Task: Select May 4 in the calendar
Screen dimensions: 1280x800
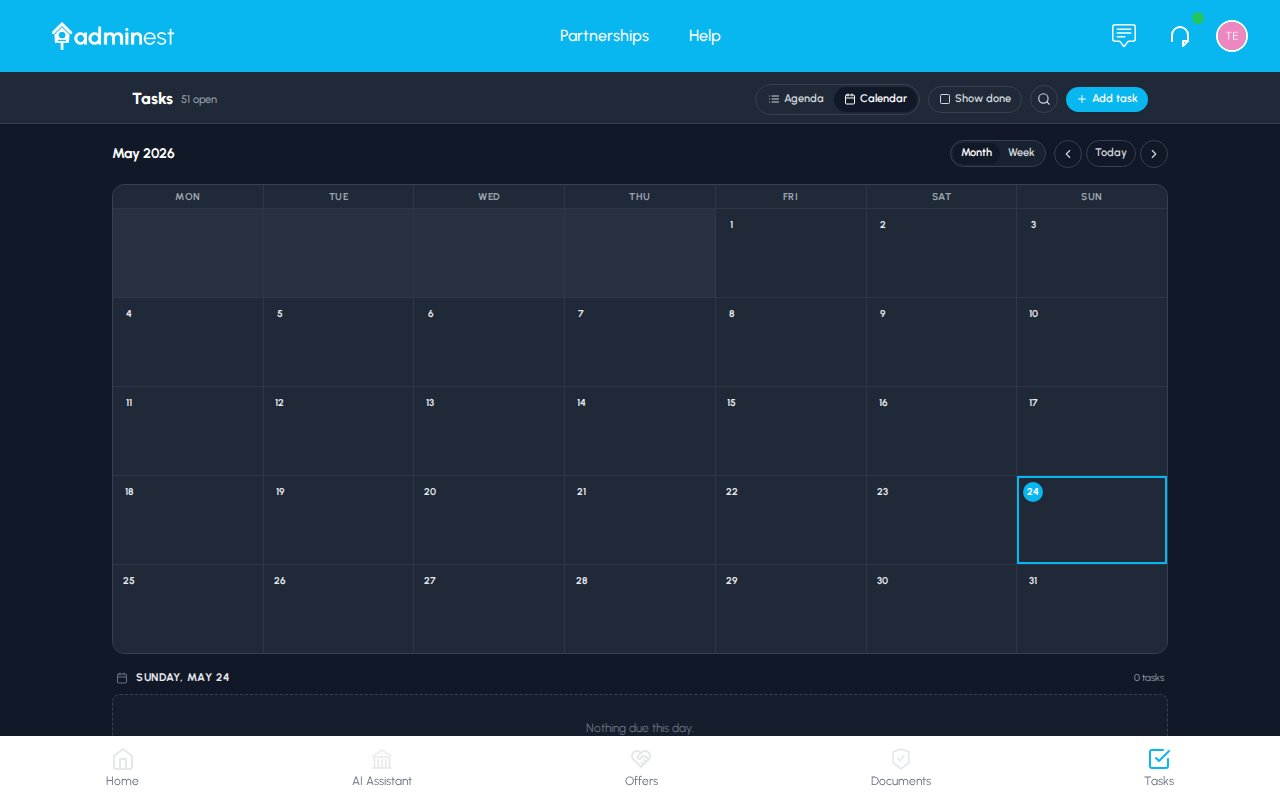Action: (188, 342)
